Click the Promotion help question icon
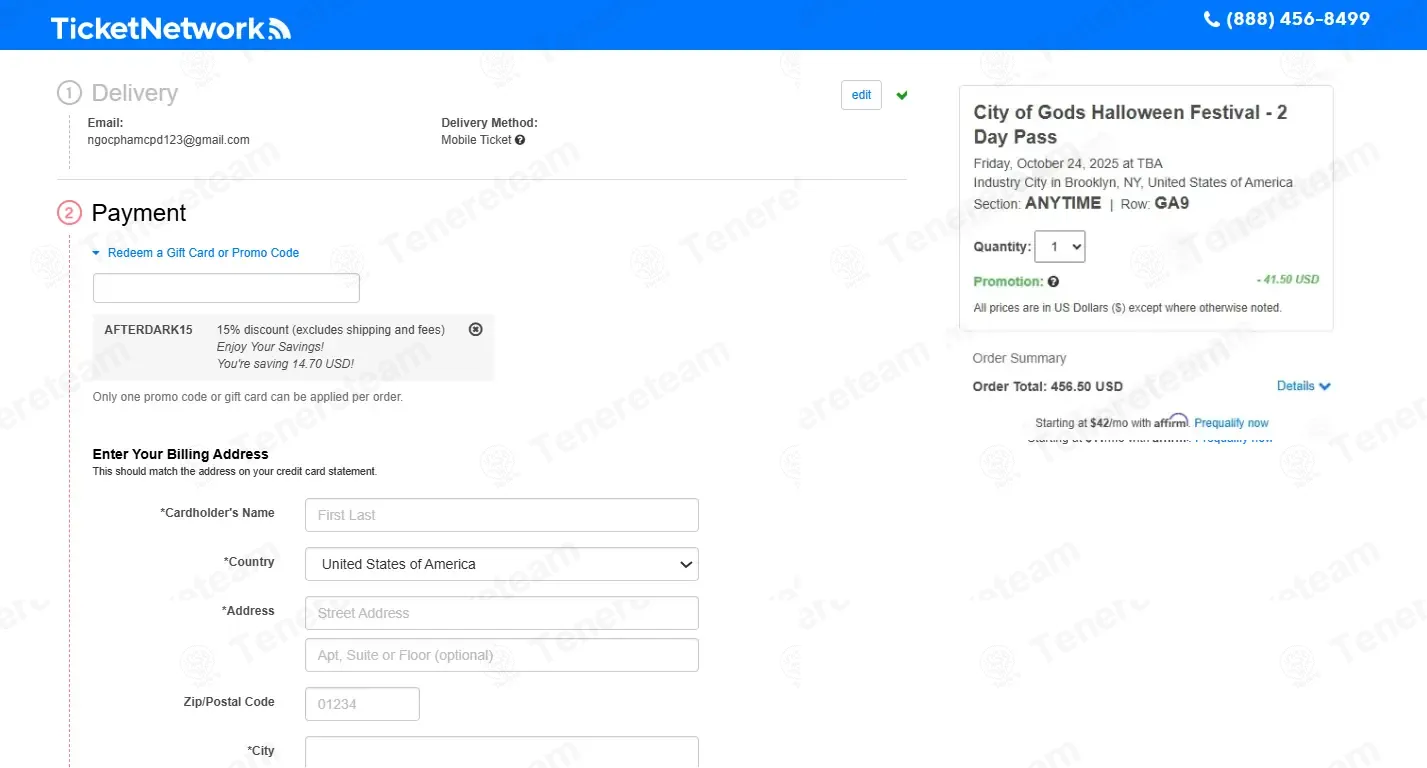 click(1053, 282)
